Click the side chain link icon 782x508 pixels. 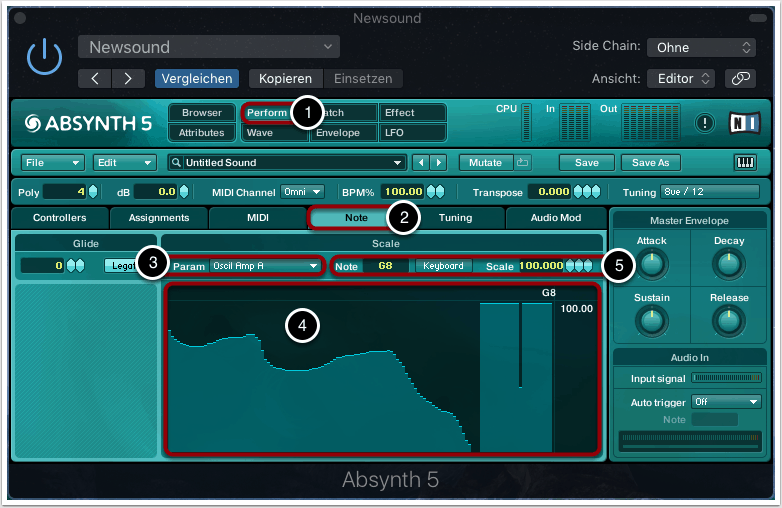click(x=740, y=78)
